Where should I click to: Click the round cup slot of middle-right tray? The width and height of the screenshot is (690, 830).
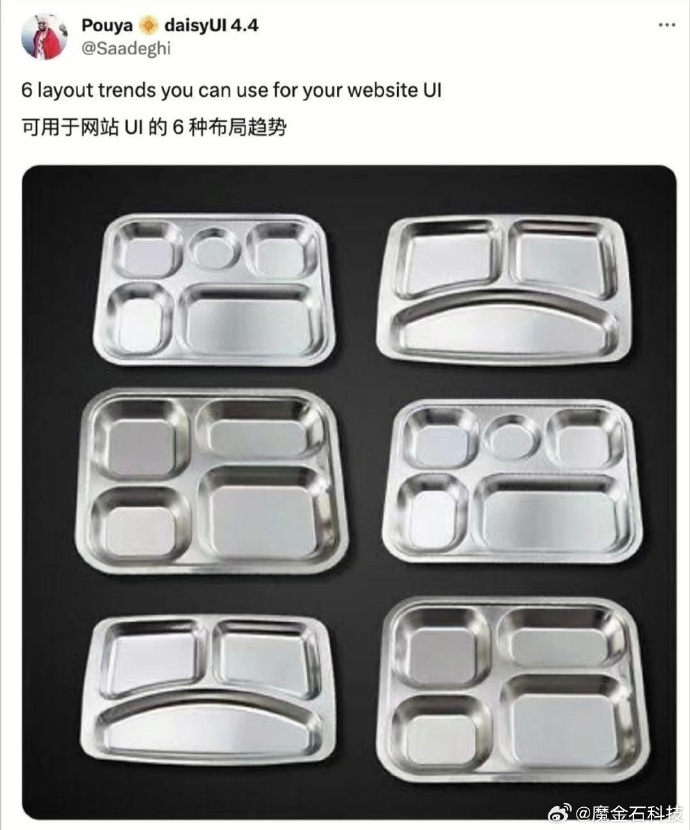pos(512,438)
